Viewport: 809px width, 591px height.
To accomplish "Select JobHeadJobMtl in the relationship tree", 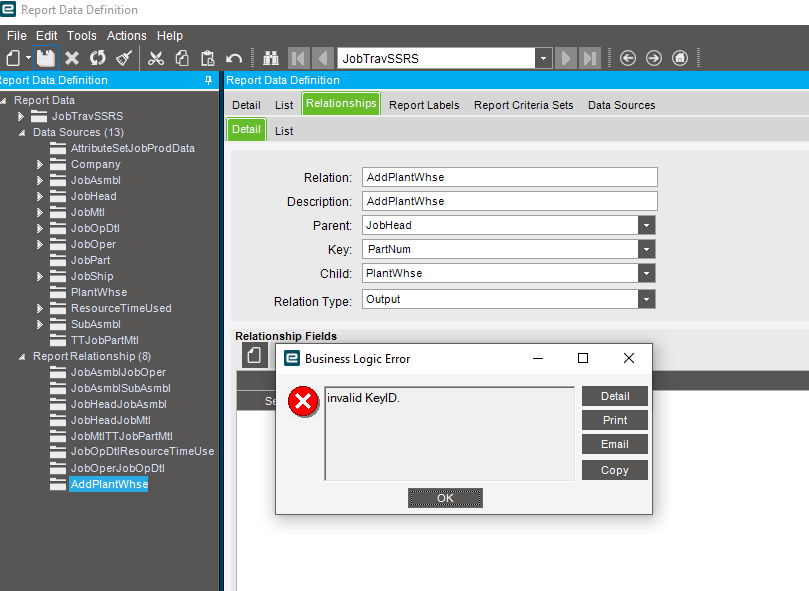I will [x=110, y=420].
